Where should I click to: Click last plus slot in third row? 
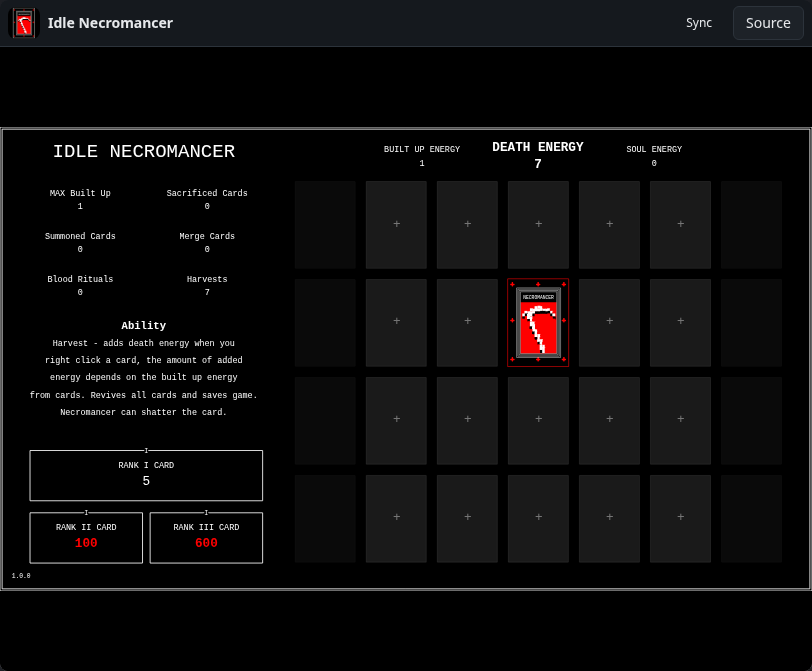point(680,420)
